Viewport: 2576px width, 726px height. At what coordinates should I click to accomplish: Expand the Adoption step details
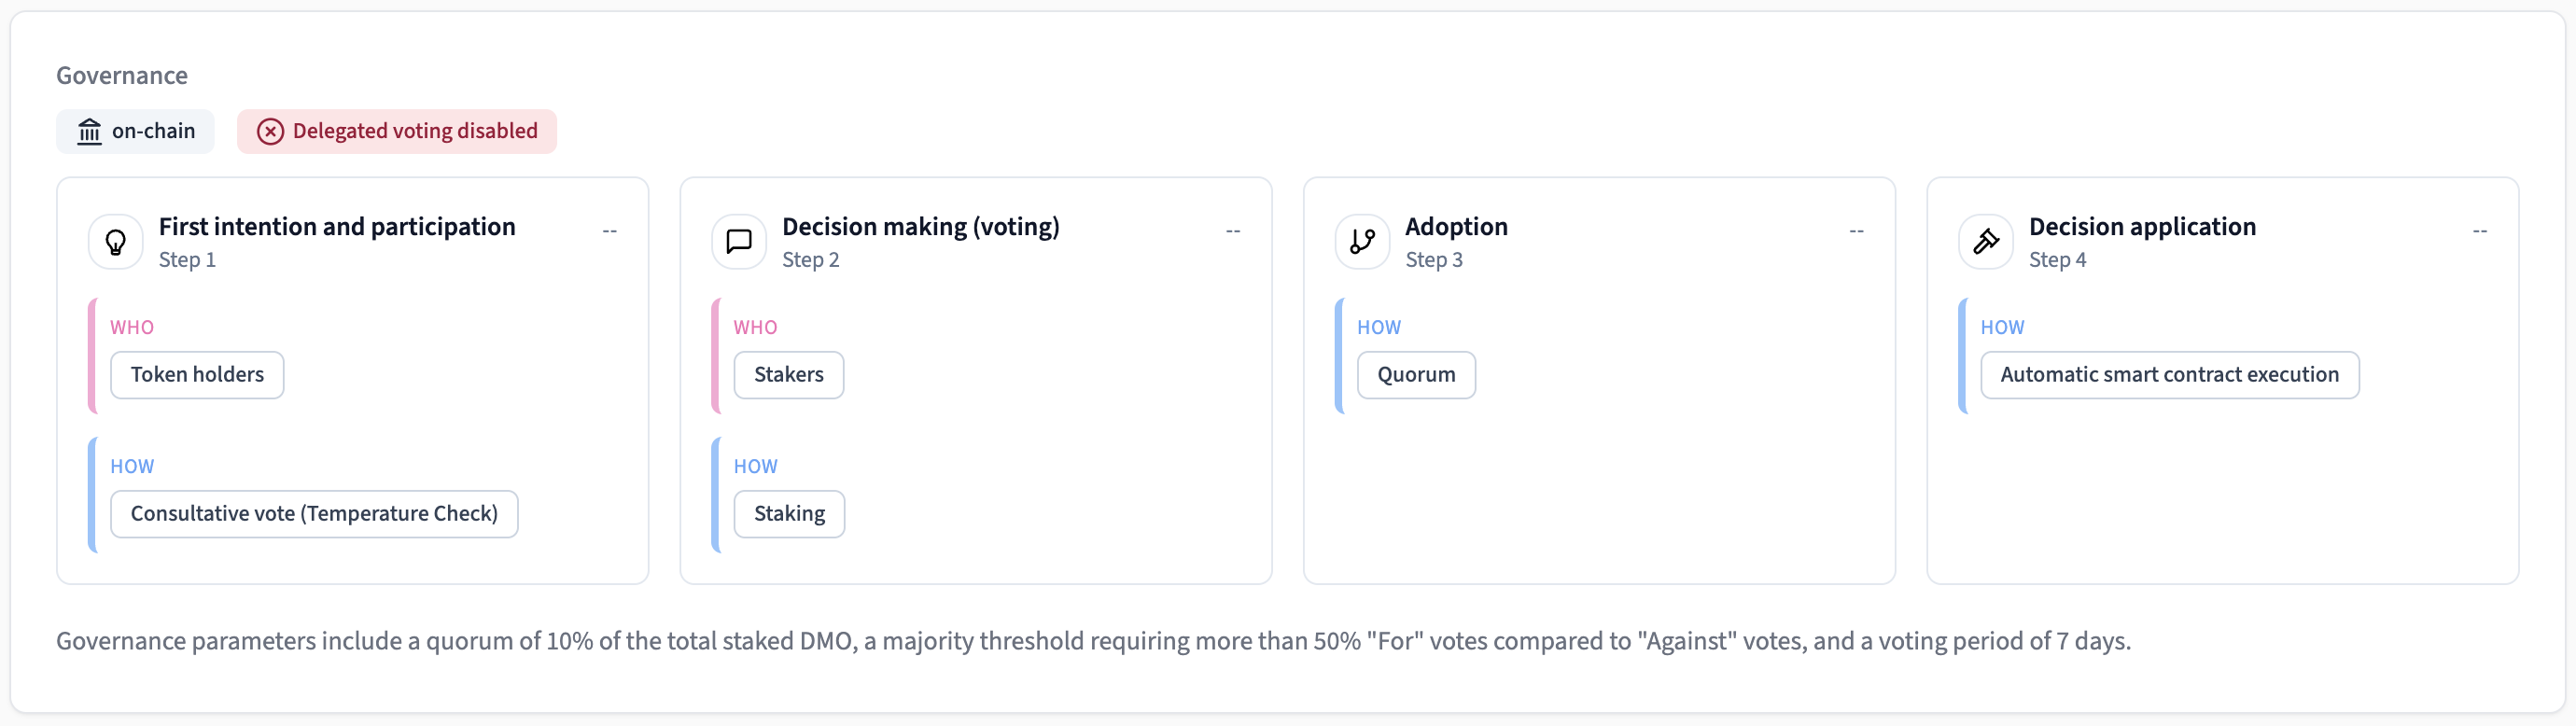coord(1856,230)
